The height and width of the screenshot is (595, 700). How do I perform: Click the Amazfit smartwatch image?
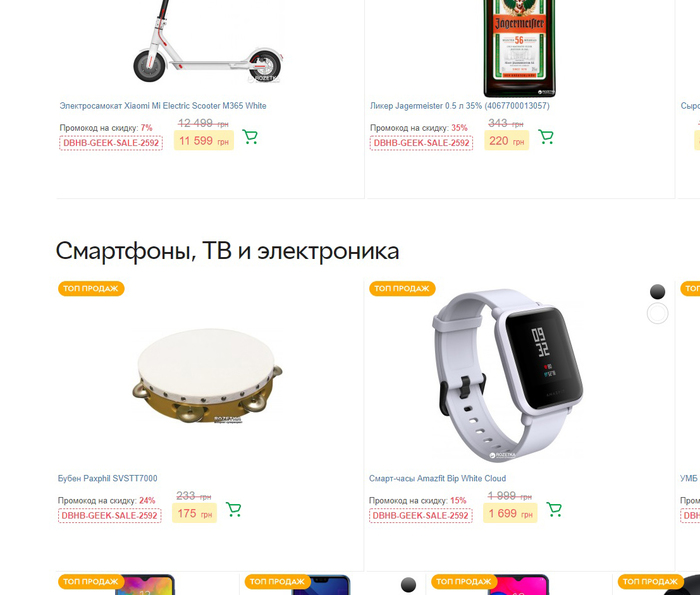tap(508, 375)
